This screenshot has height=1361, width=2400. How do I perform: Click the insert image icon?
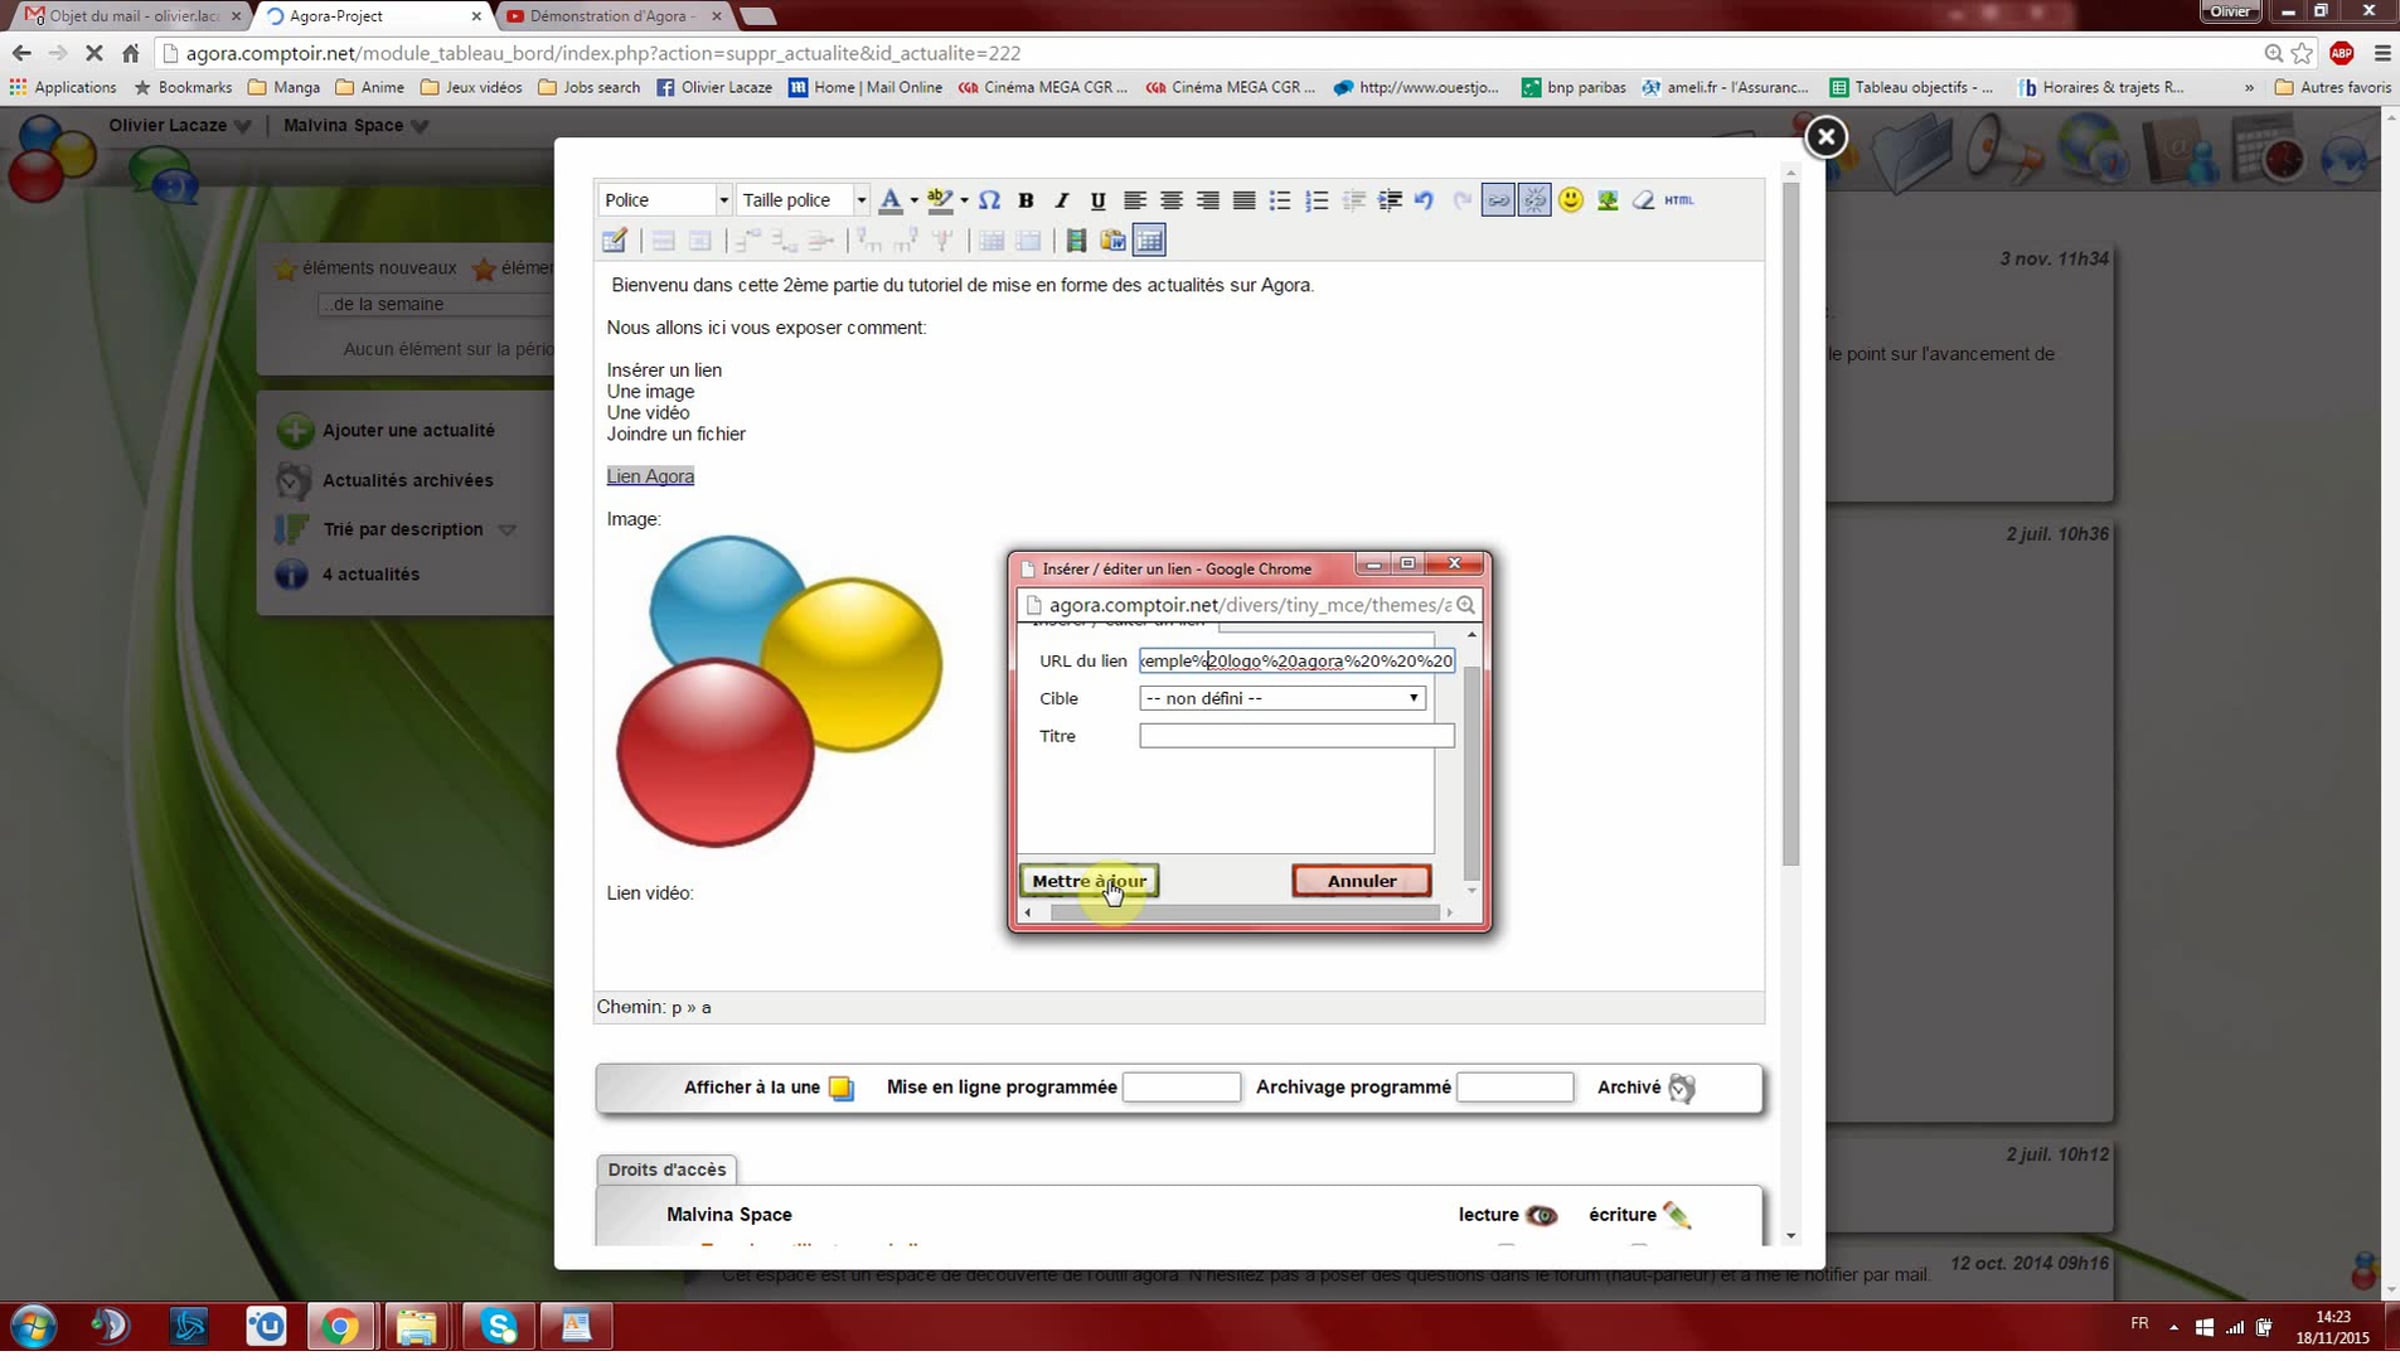[1607, 200]
